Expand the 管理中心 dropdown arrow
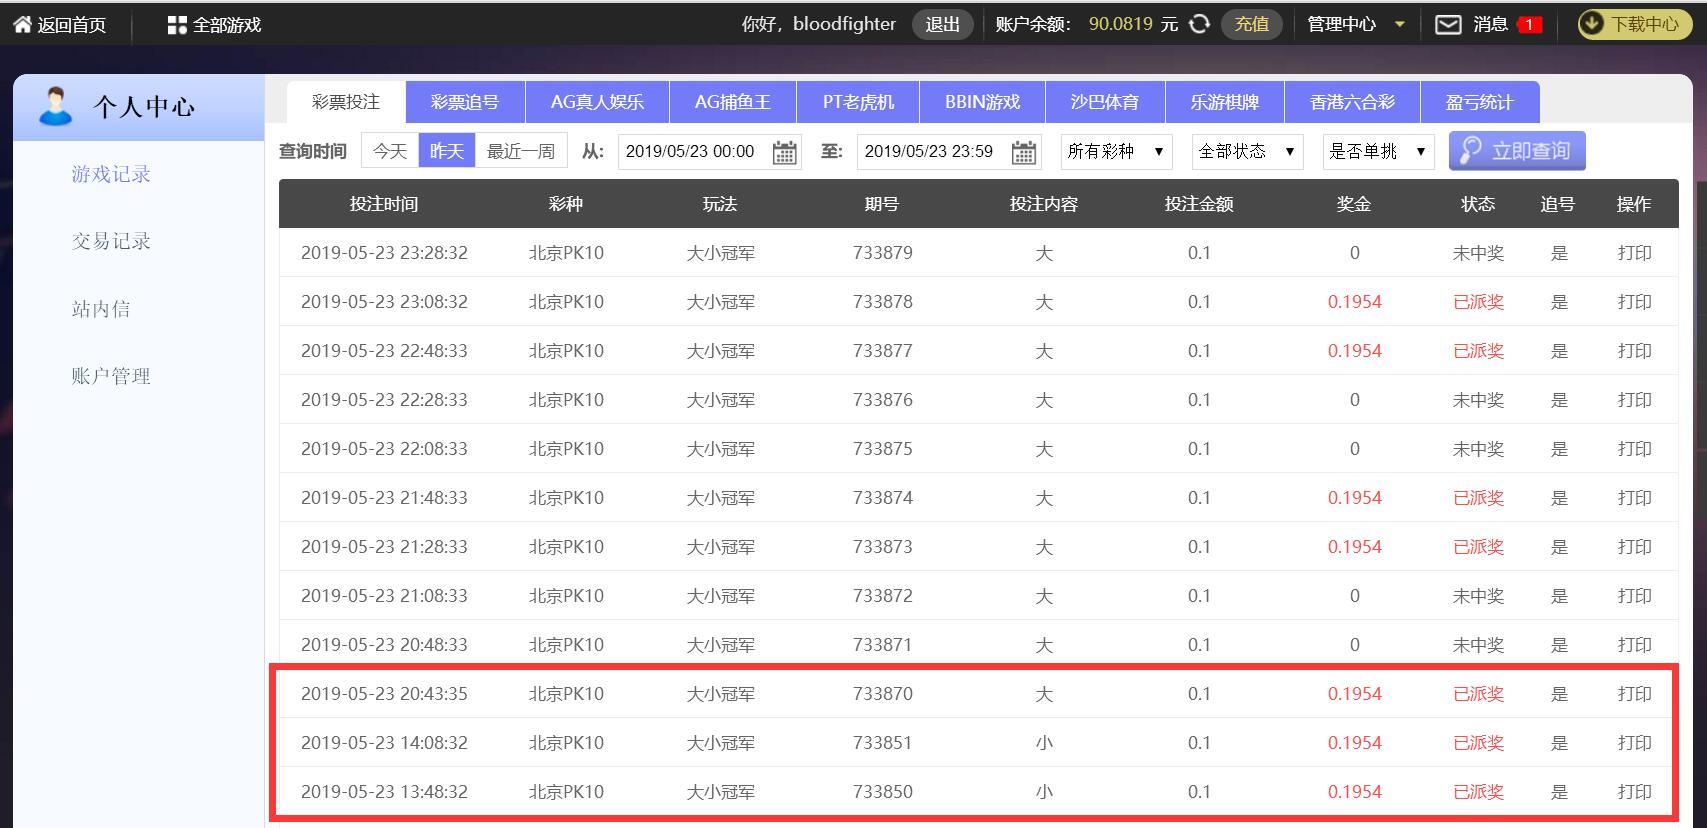 pyautogui.click(x=1400, y=24)
